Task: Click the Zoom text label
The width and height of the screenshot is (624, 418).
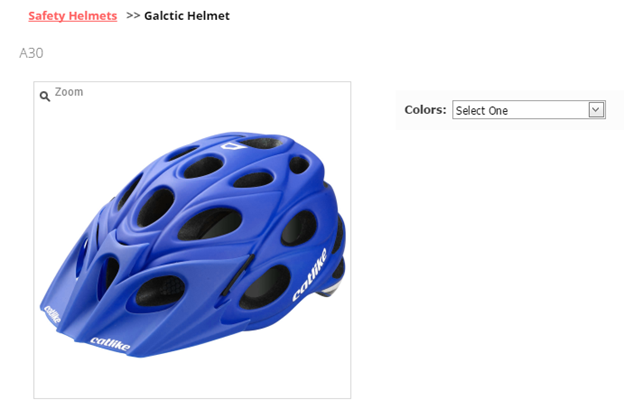Action: 69,92
